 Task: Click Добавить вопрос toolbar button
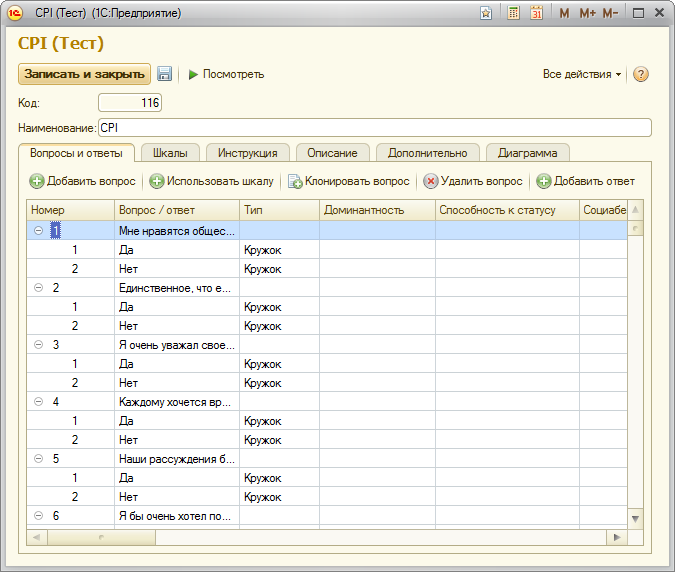click(82, 181)
